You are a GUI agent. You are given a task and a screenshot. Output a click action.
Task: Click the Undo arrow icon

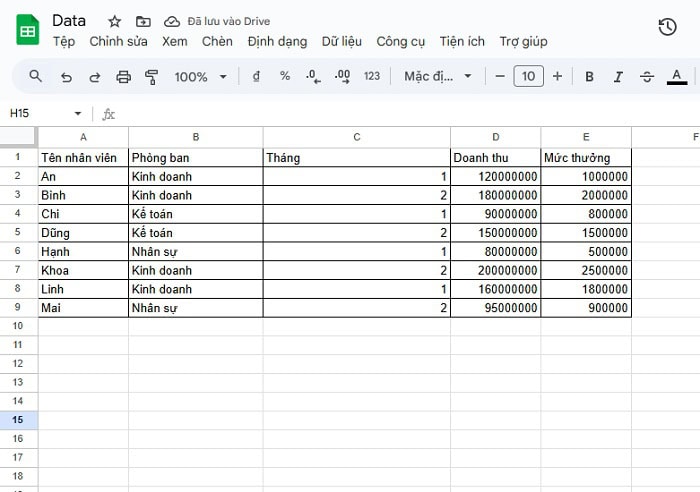coord(66,76)
